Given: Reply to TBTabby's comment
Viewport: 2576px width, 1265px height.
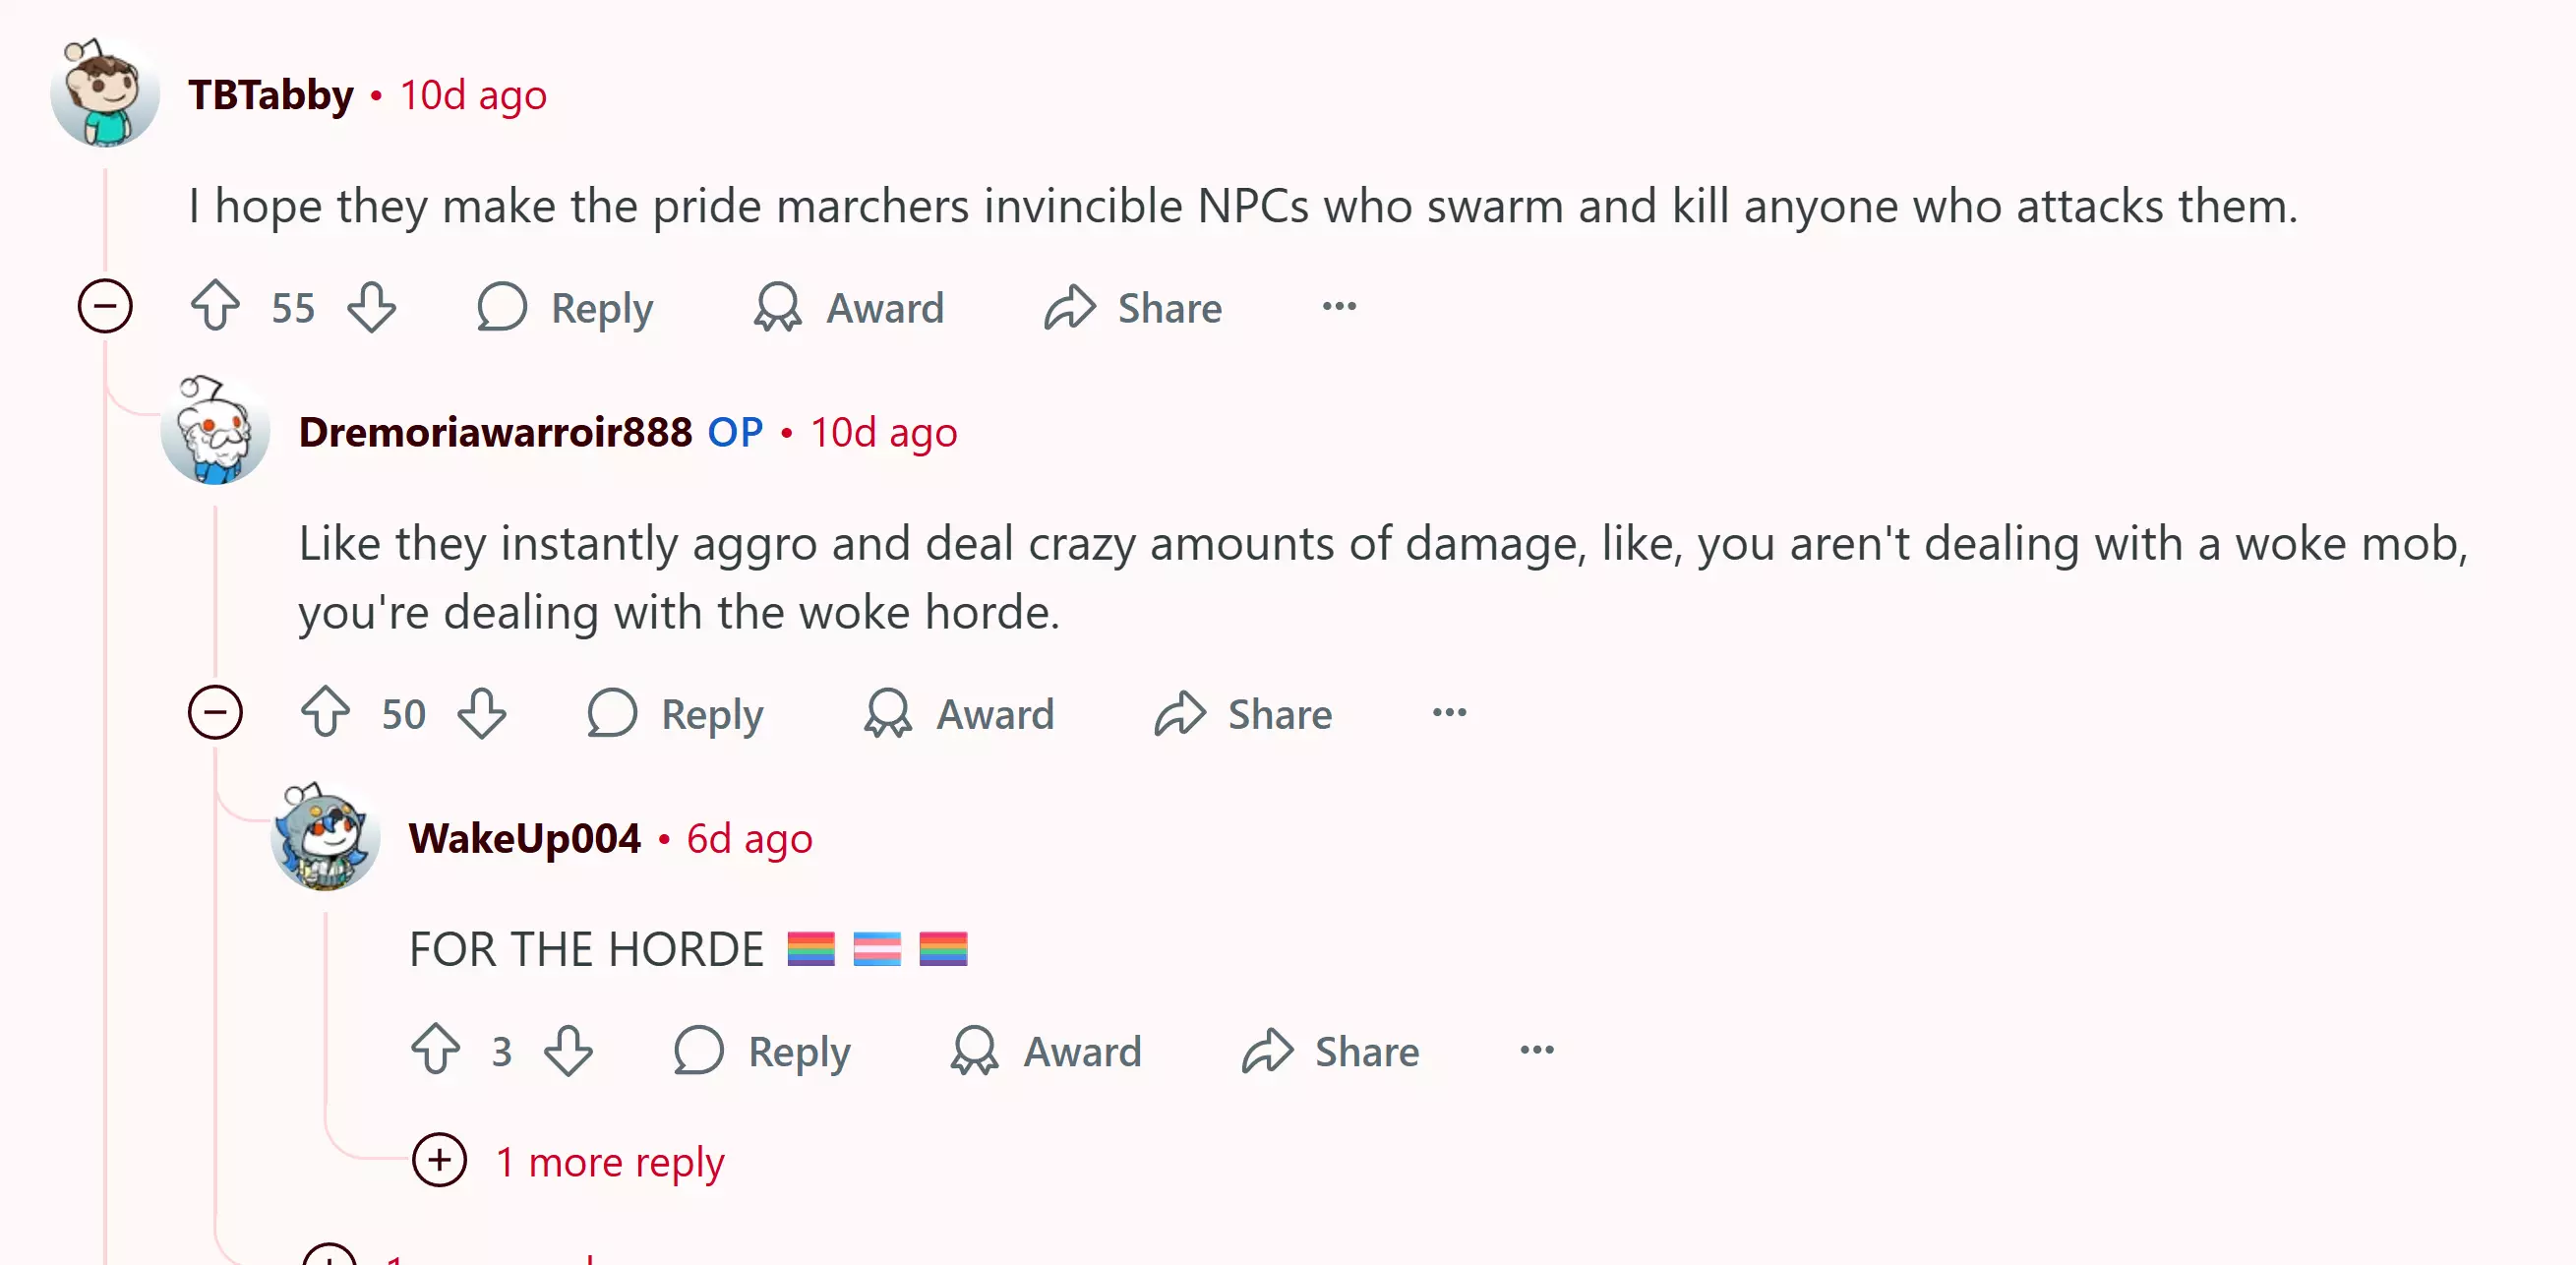Looking at the screenshot, I should click(565, 307).
